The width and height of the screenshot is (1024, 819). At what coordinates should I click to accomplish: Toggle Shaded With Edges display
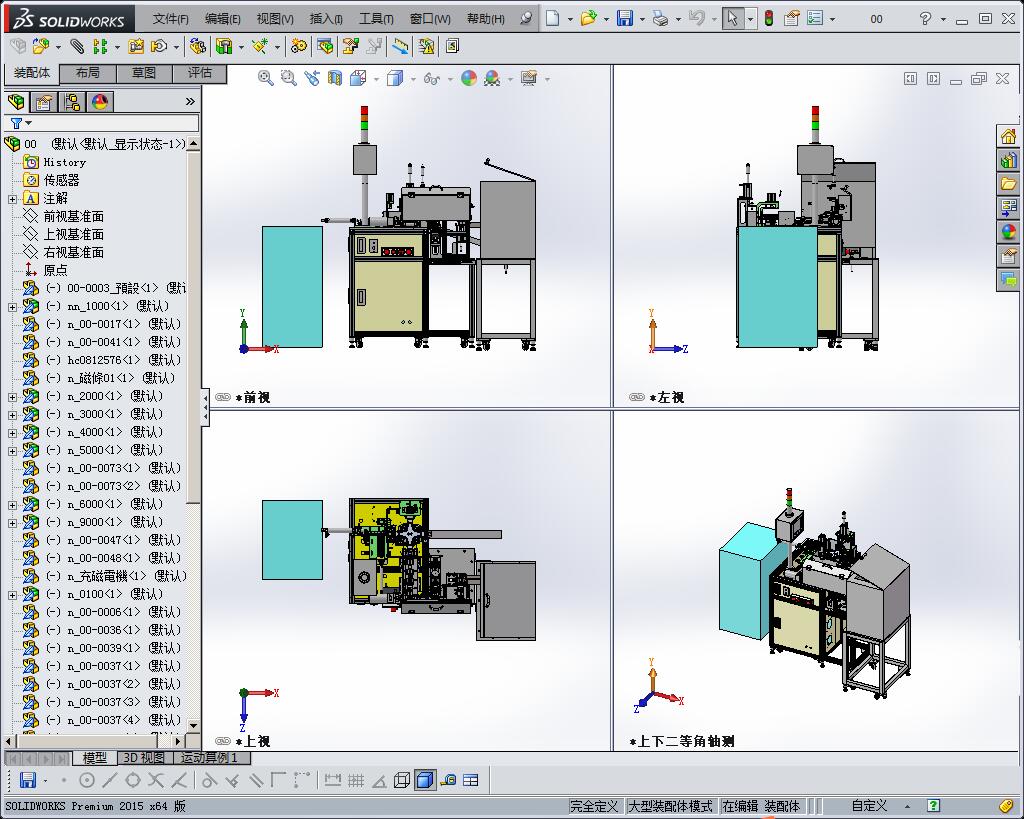coord(424,780)
